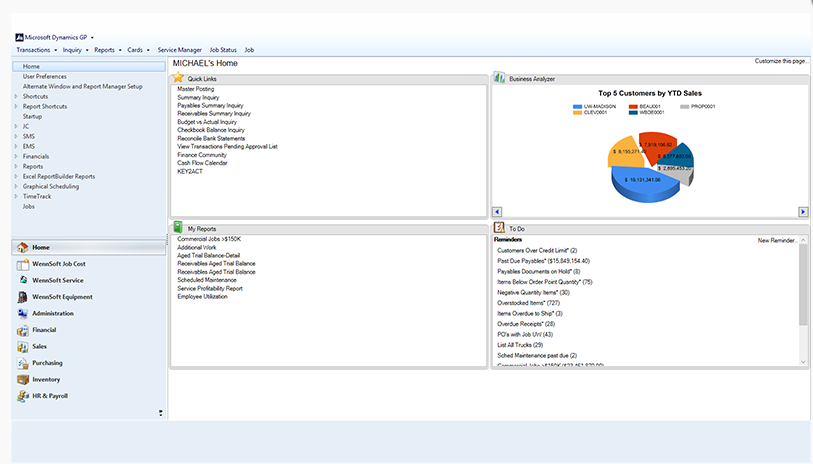Viewport: 813px width, 464px height.
Task: Open Service Profitability Report
Action: tap(210, 288)
